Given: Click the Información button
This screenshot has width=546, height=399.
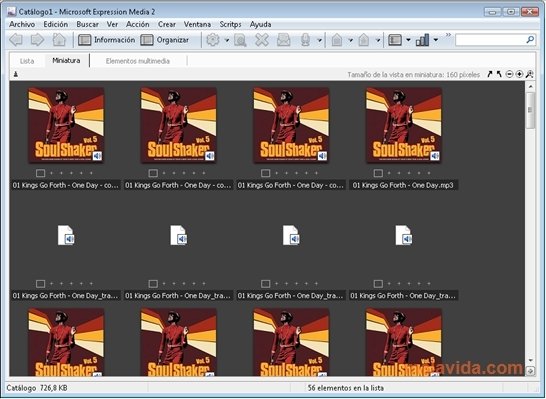Looking at the screenshot, I should (107, 40).
